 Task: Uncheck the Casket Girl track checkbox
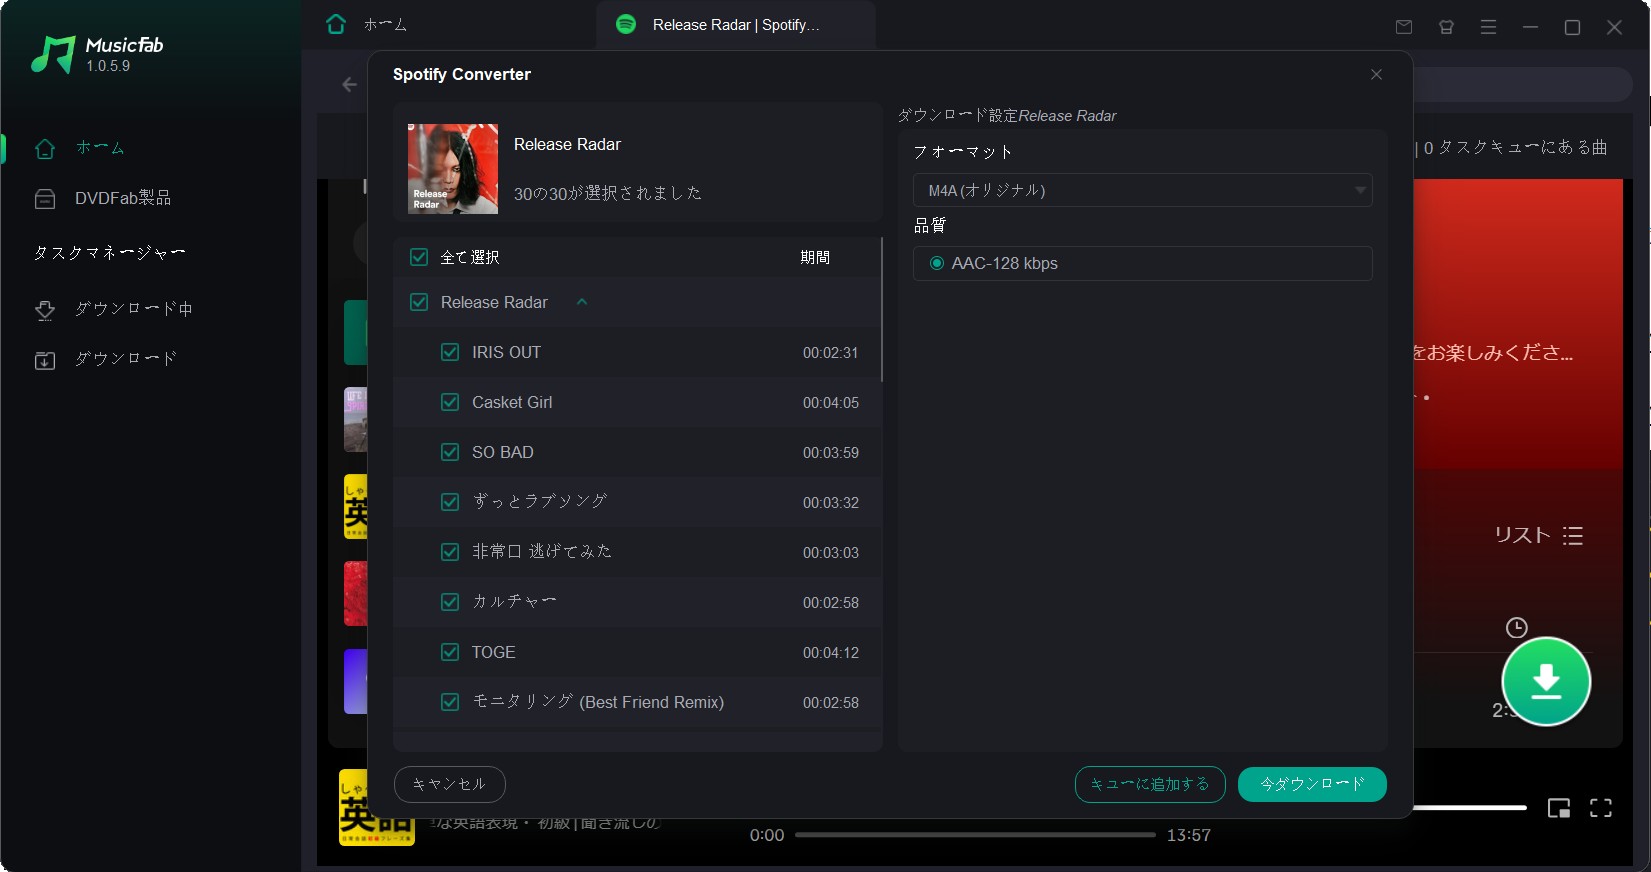click(450, 402)
